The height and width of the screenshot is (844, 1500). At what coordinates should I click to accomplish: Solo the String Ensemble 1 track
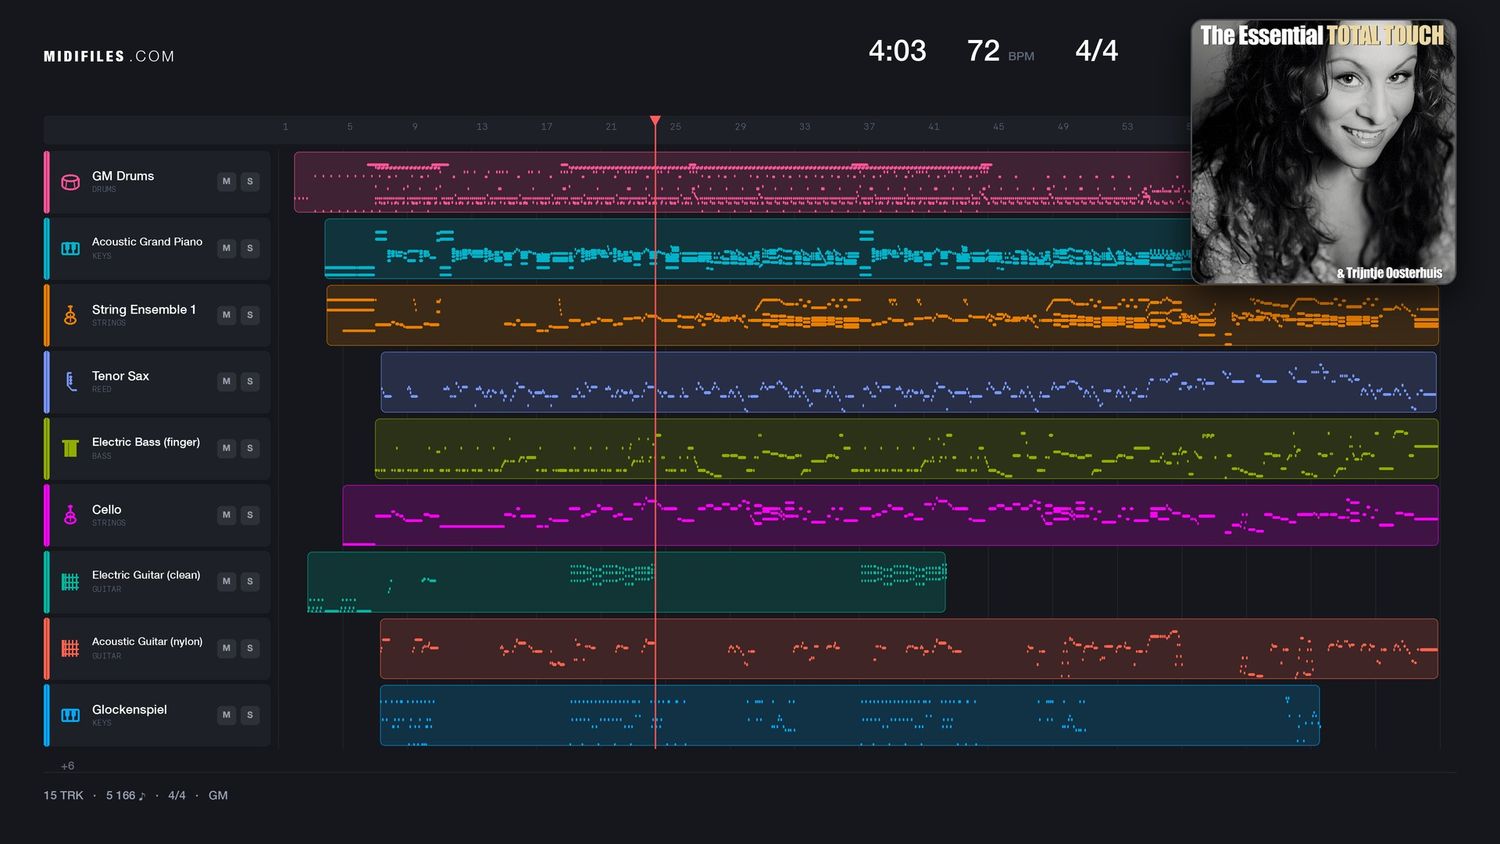(x=250, y=315)
